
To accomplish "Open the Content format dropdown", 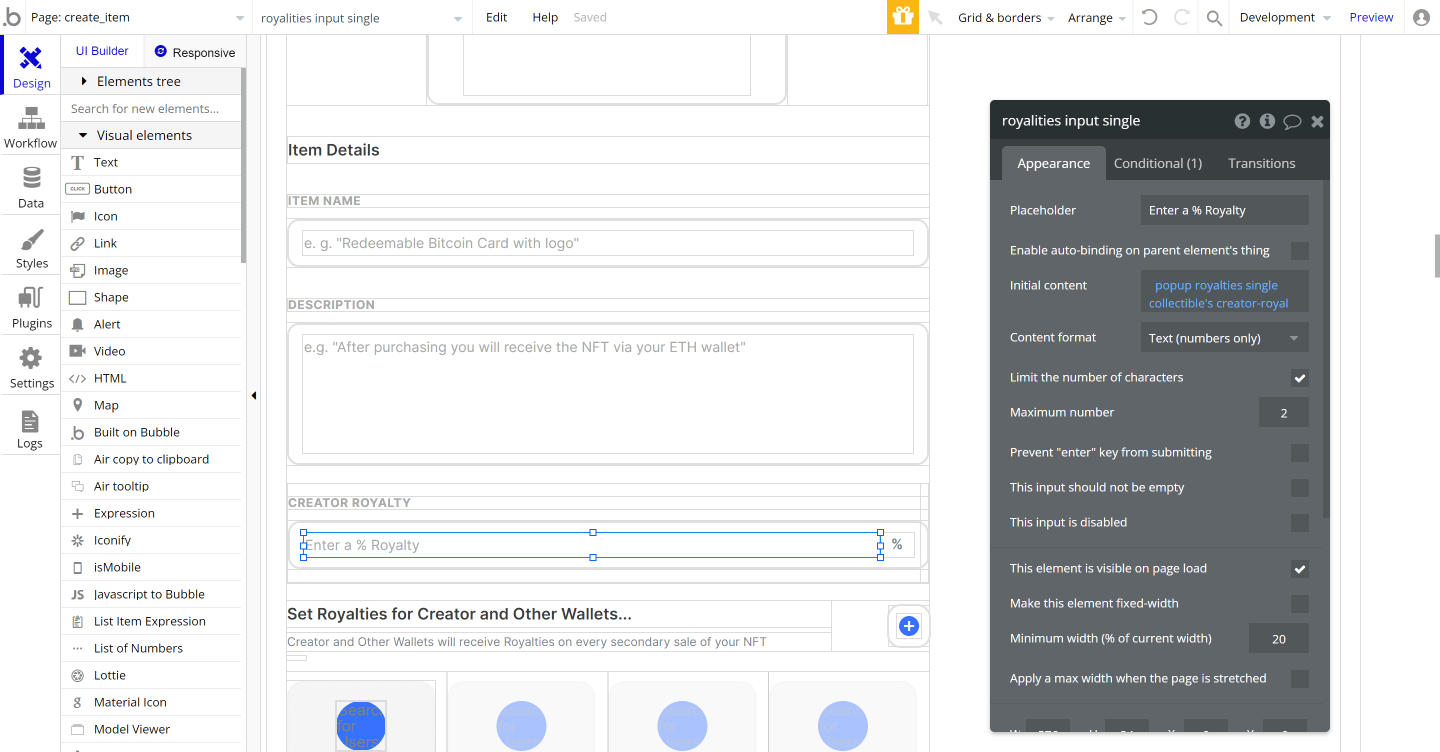I will [1224, 337].
